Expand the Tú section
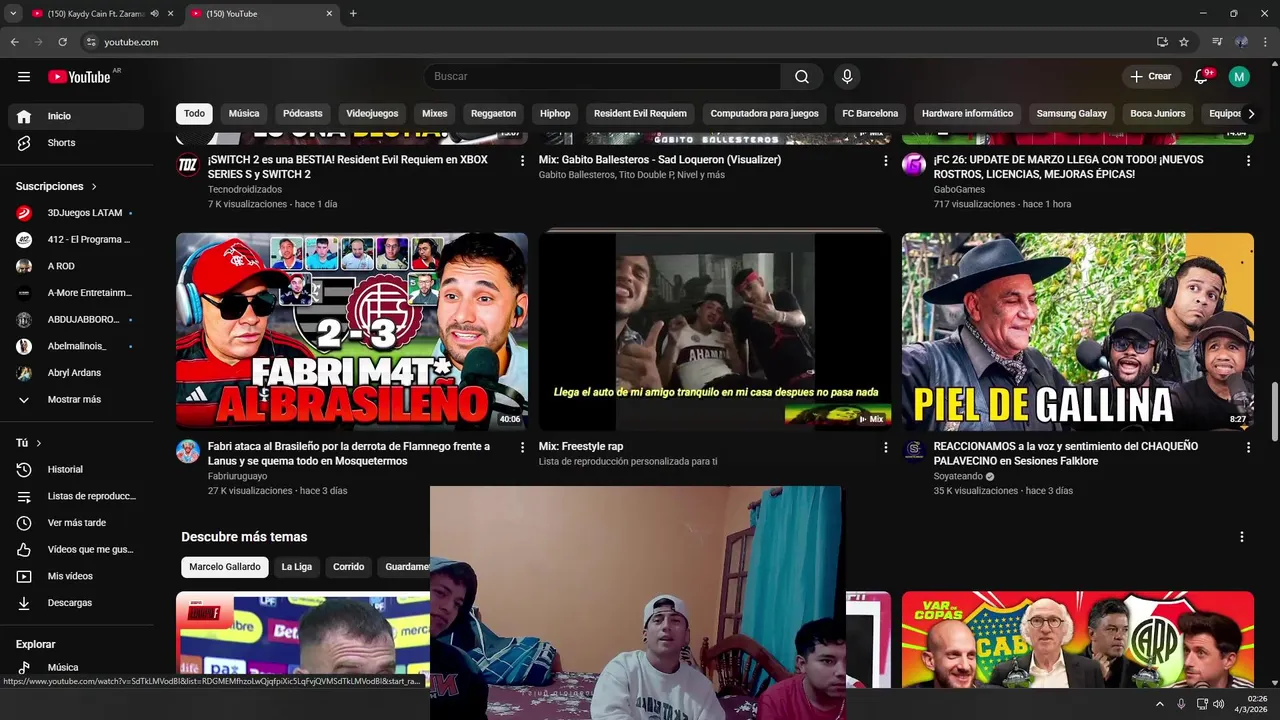Screen dimensions: 1280x720 (x=39, y=443)
